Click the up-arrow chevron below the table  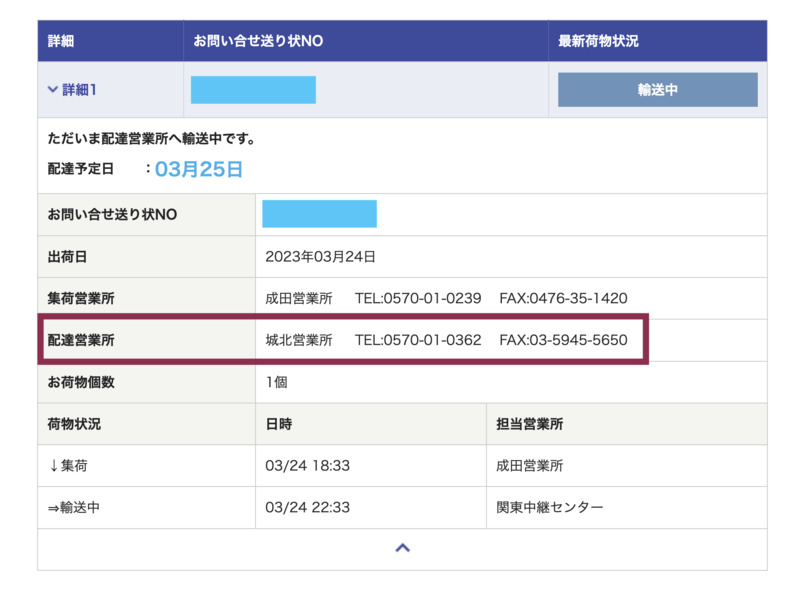(402, 548)
